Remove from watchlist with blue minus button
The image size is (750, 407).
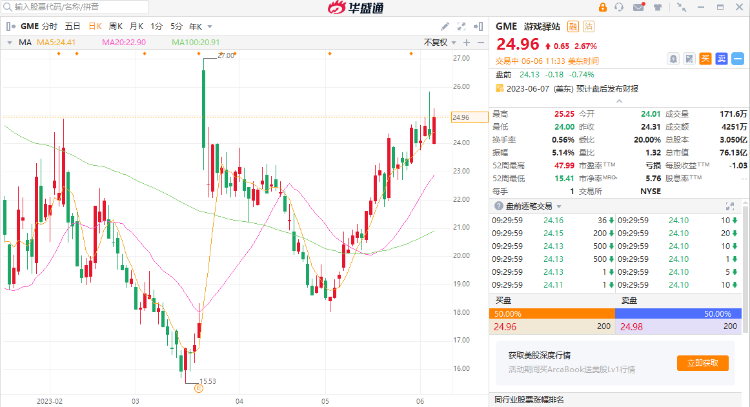coord(738,59)
